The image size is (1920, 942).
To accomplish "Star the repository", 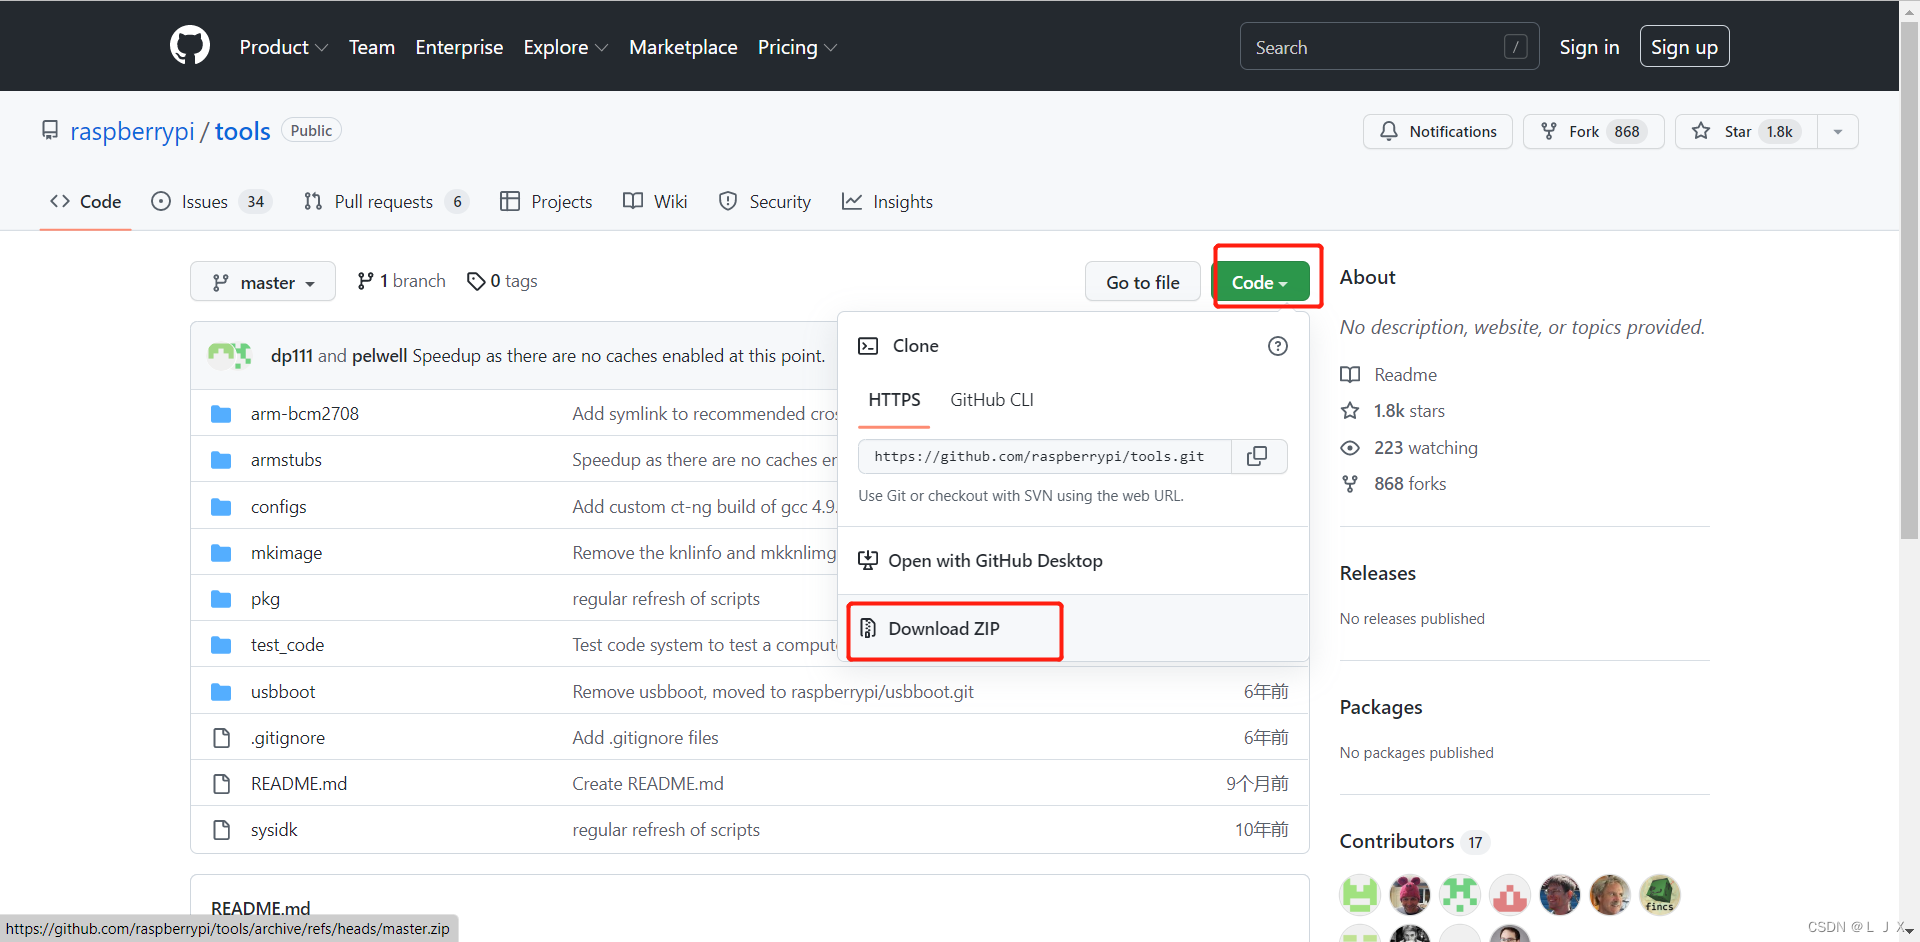I will tap(1747, 131).
